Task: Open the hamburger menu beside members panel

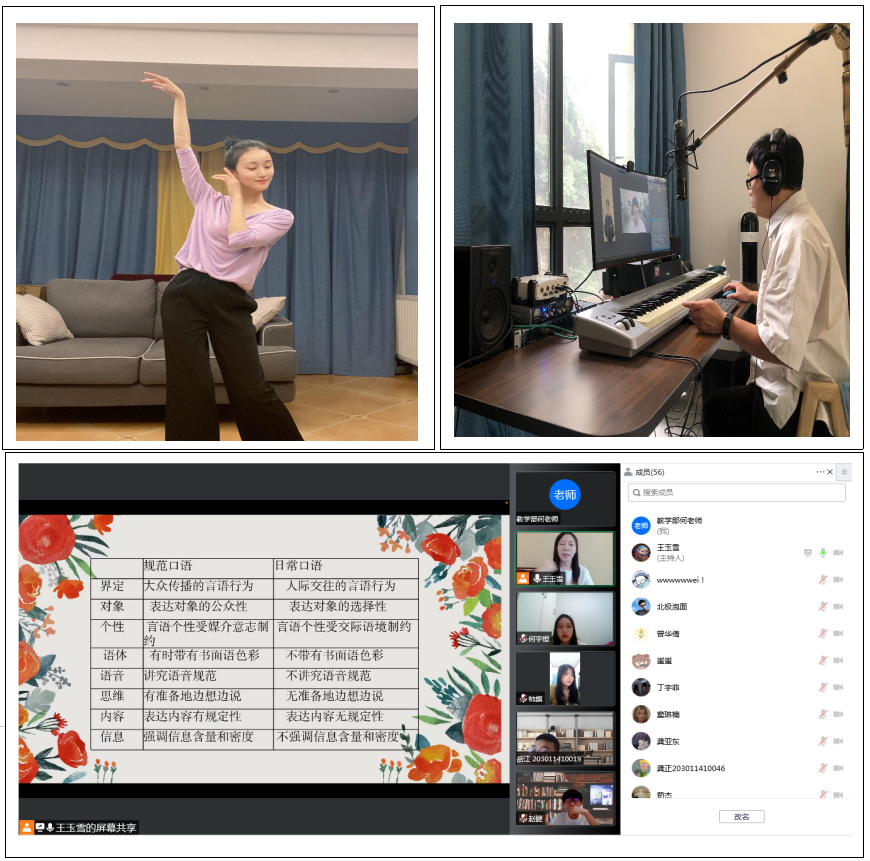Action: tap(844, 472)
